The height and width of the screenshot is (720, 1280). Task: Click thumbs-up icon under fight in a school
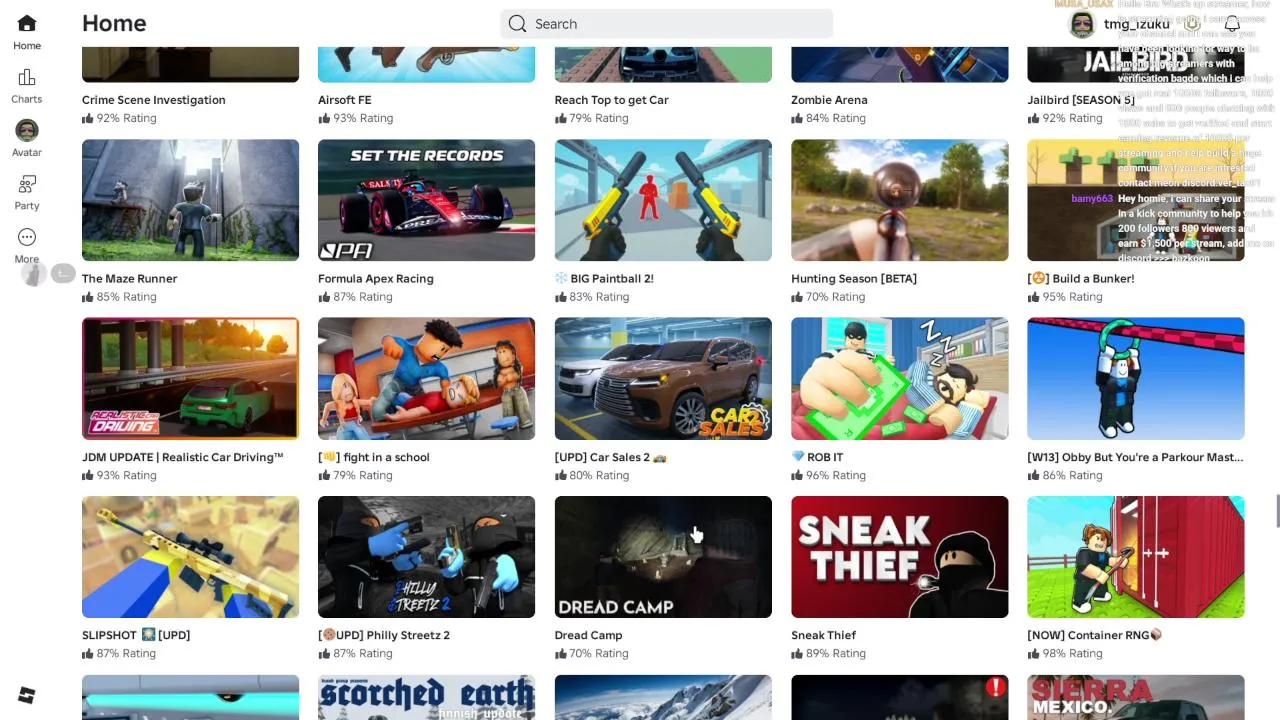(x=324, y=475)
